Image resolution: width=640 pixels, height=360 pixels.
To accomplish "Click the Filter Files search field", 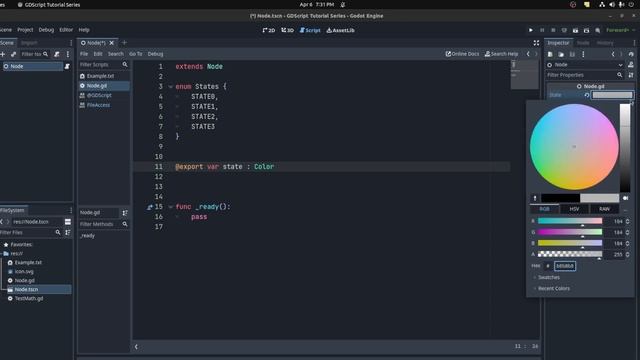I will click(31, 232).
